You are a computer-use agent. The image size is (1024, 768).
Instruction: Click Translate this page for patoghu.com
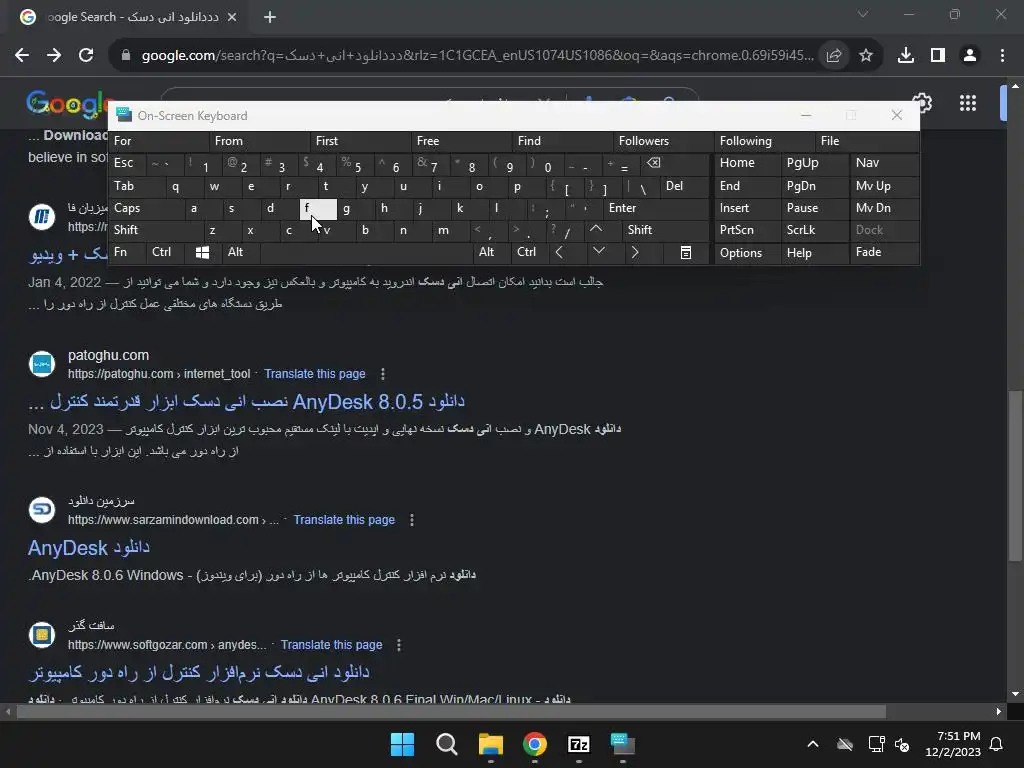pyautogui.click(x=315, y=374)
